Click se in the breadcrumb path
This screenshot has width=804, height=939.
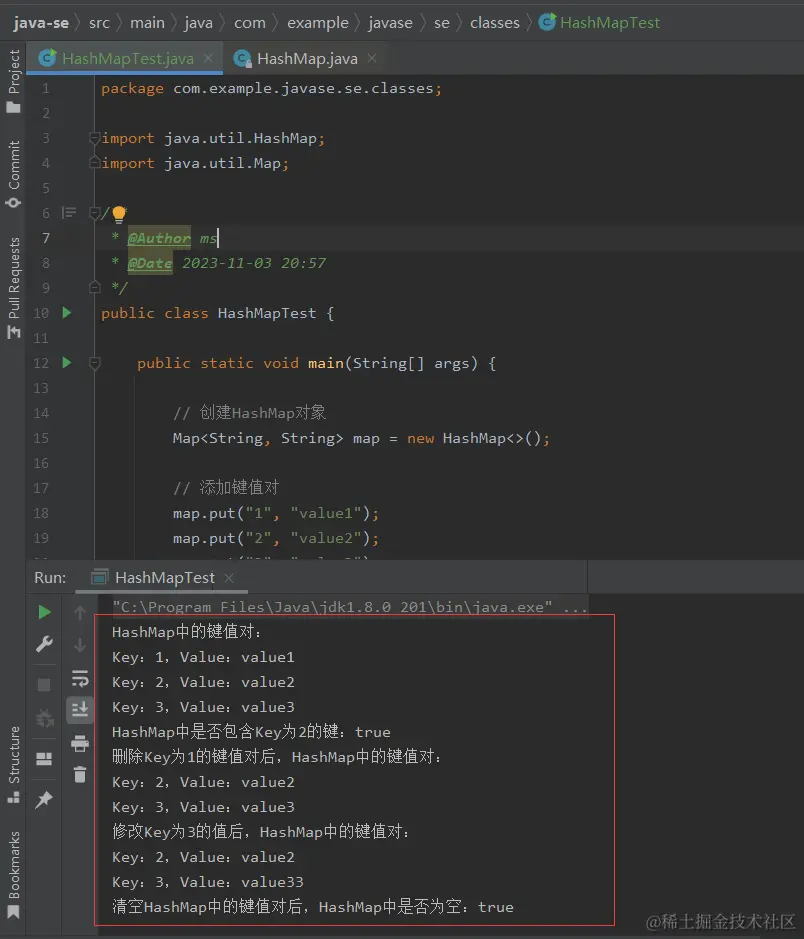coord(442,23)
